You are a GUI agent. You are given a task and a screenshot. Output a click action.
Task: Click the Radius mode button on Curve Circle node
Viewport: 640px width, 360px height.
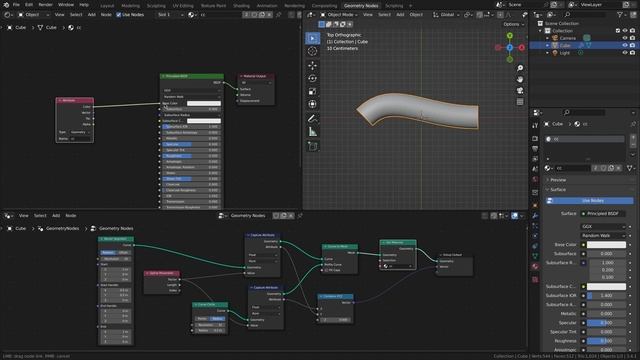pyautogui.click(x=218, y=319)
